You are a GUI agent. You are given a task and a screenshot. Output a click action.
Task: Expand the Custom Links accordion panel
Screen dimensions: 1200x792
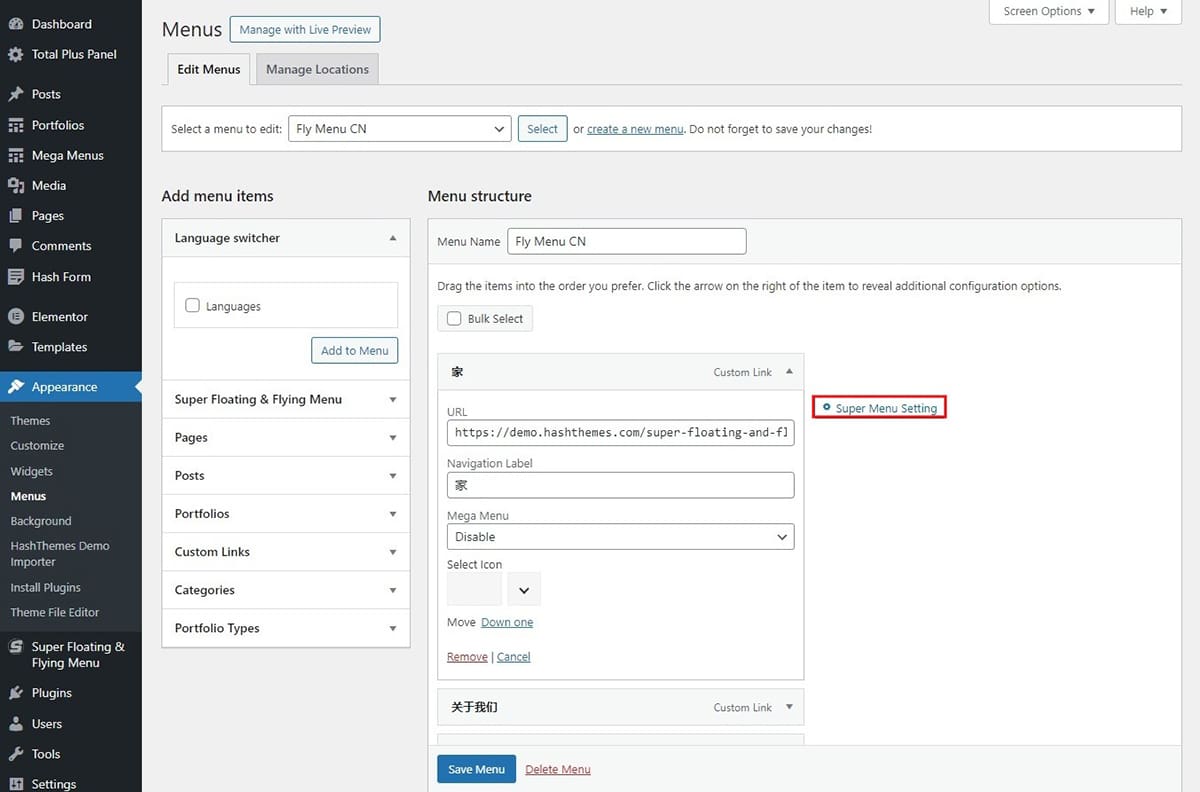pos(286,551)
